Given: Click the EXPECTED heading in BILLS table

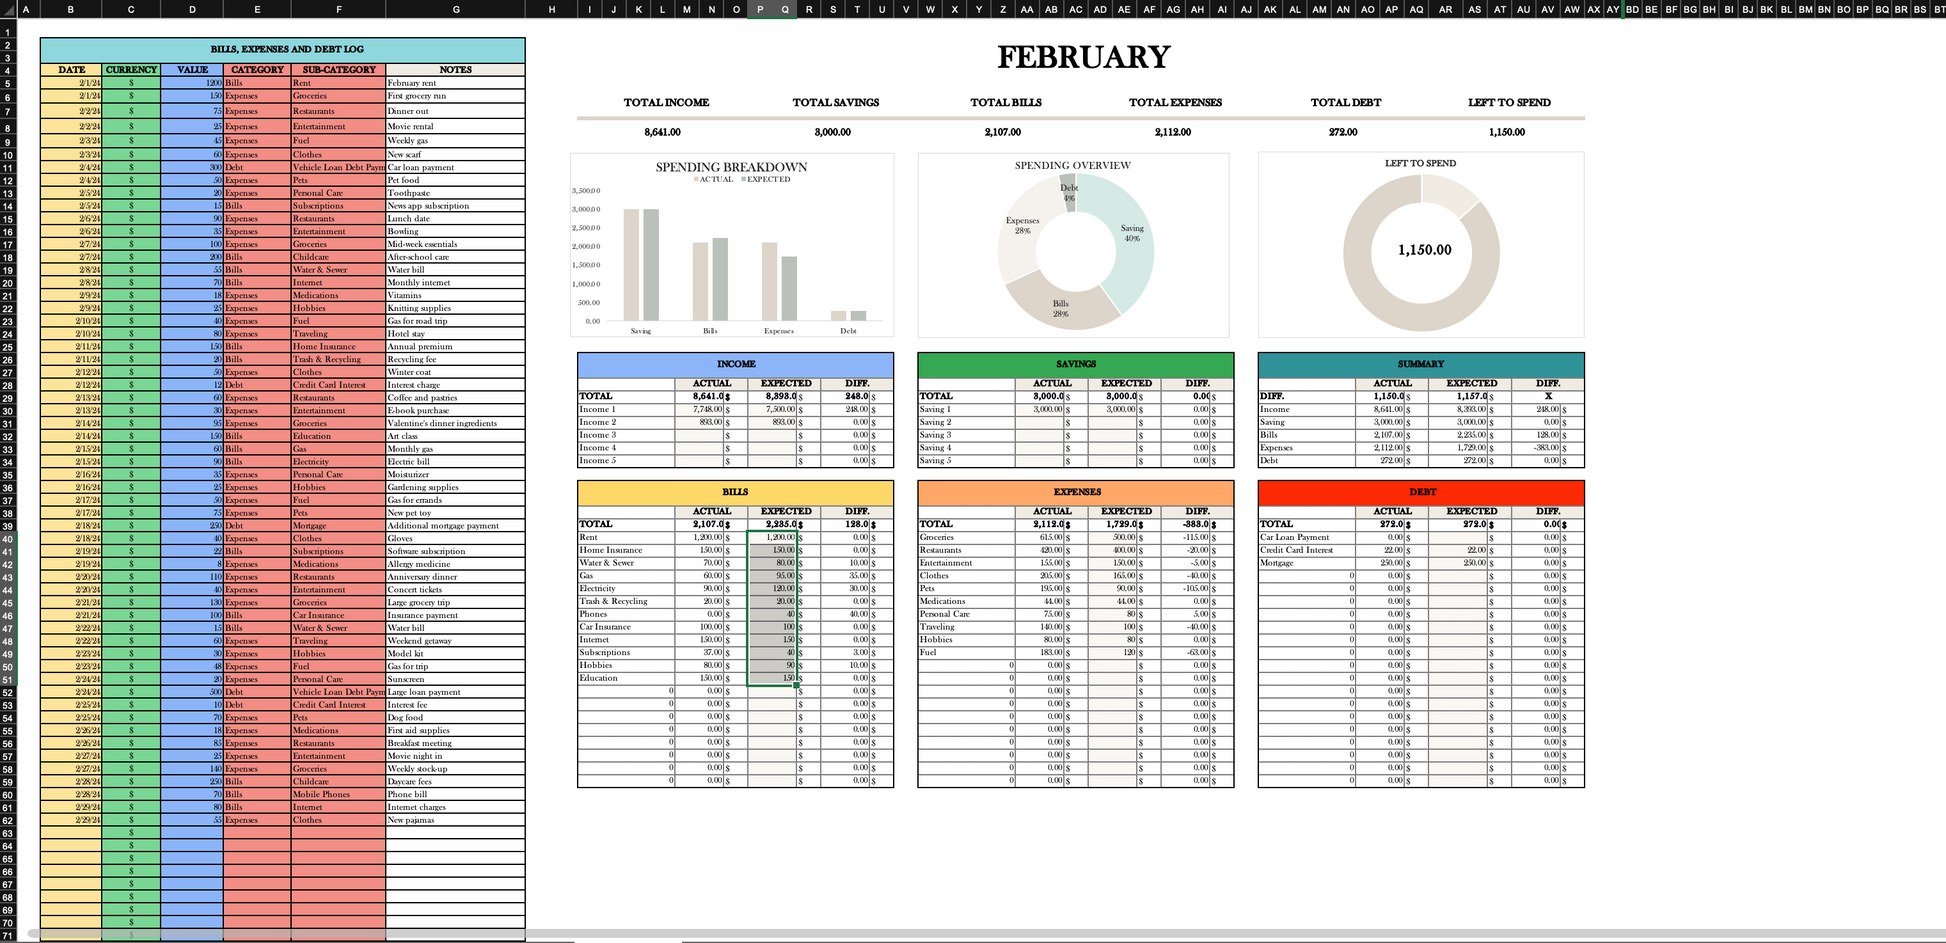Looking at the screenshot, I should [x=786, y=512].
